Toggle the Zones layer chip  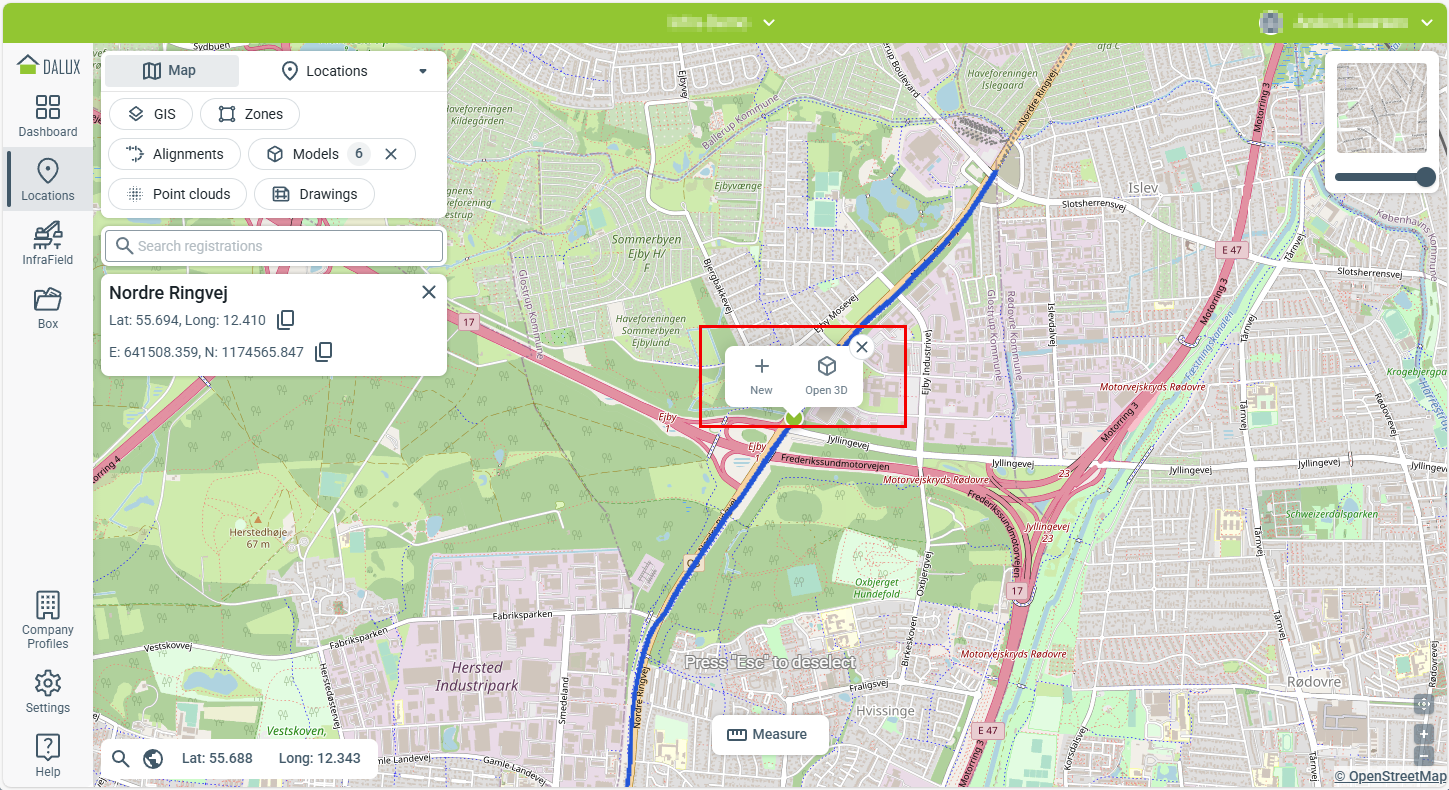(250, 114)
